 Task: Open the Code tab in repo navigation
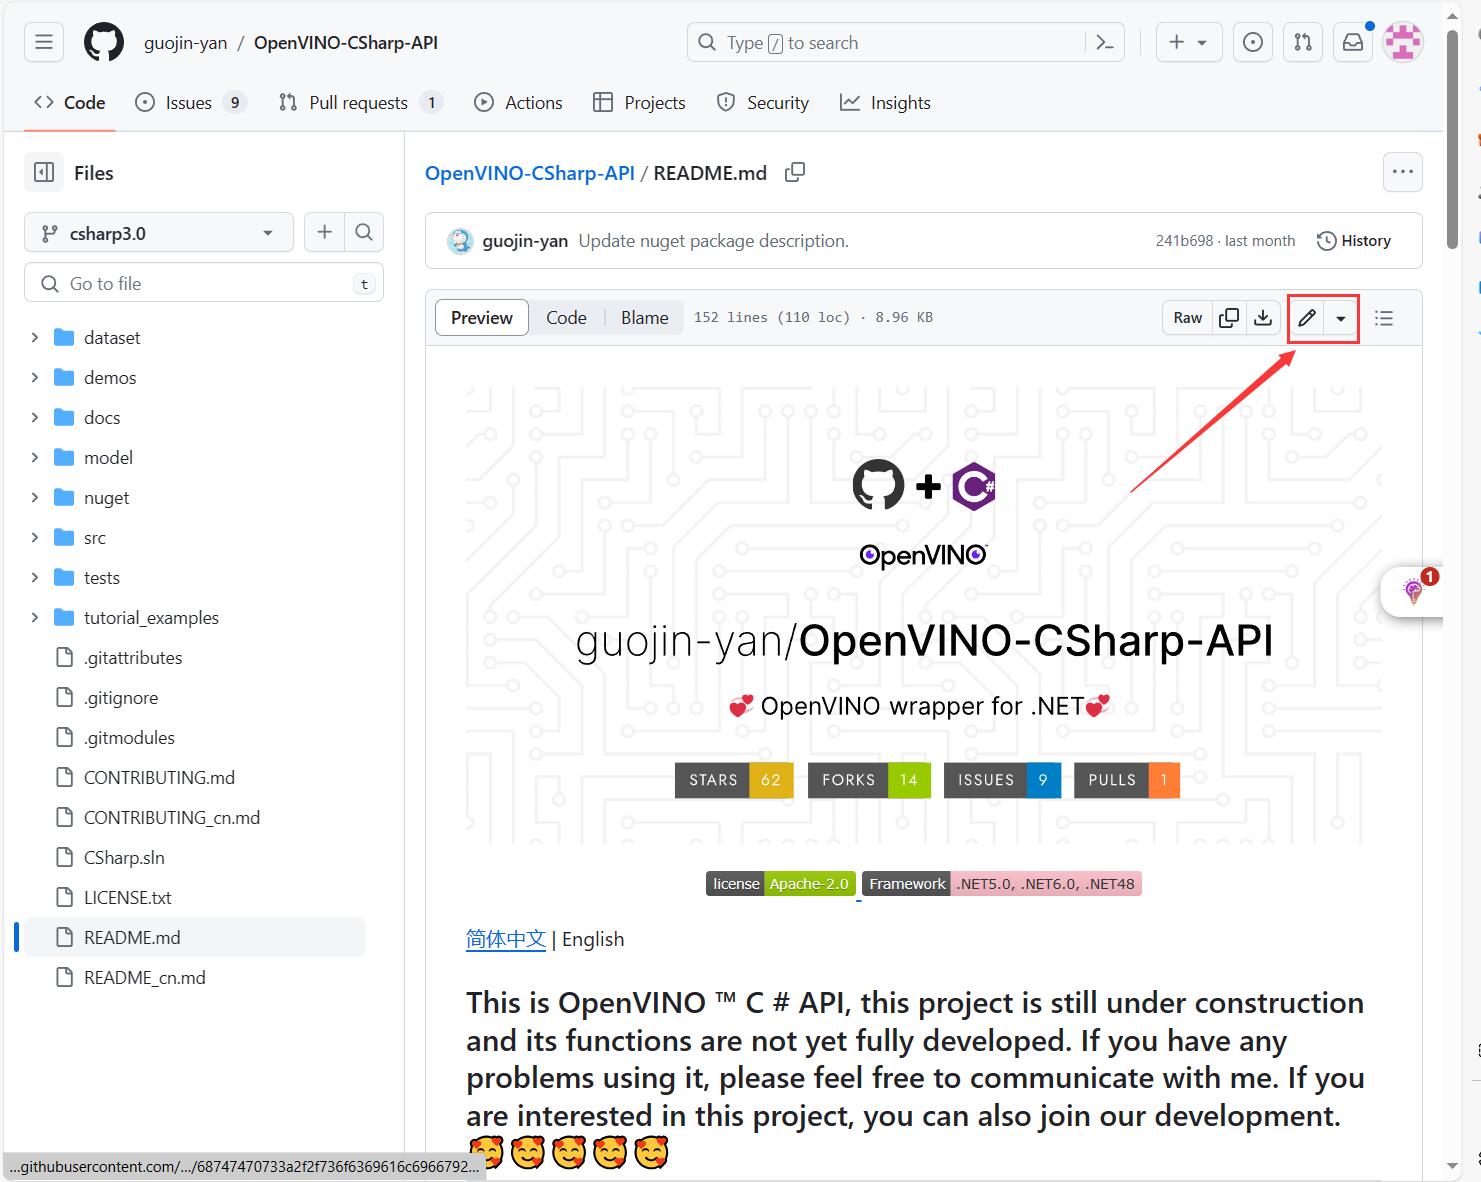point(70,102)
